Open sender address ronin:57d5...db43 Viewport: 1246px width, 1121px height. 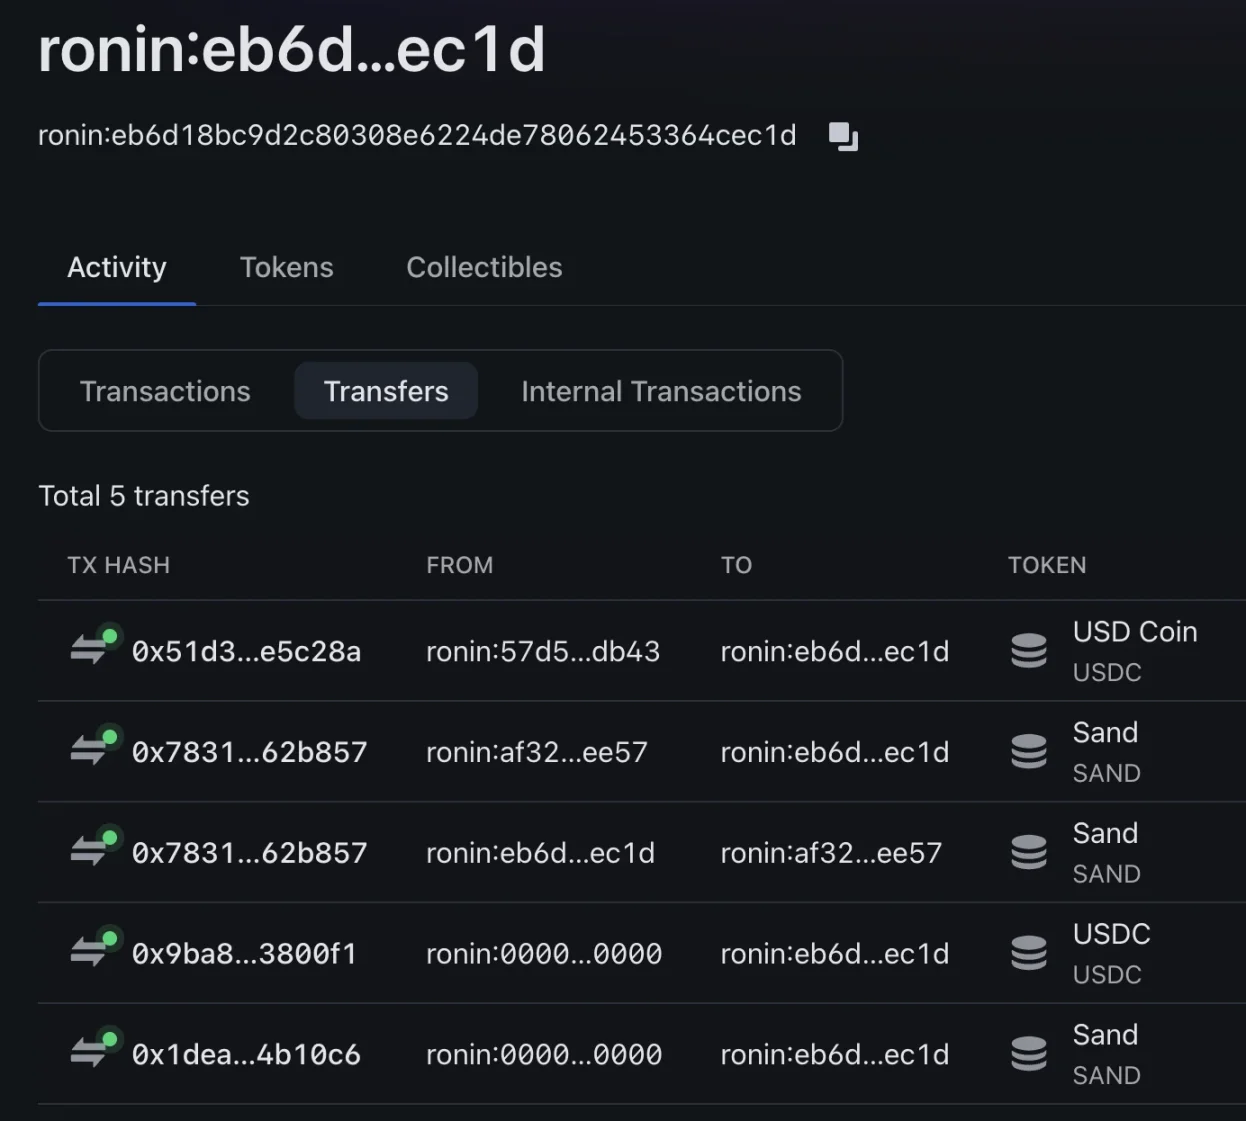543,650
